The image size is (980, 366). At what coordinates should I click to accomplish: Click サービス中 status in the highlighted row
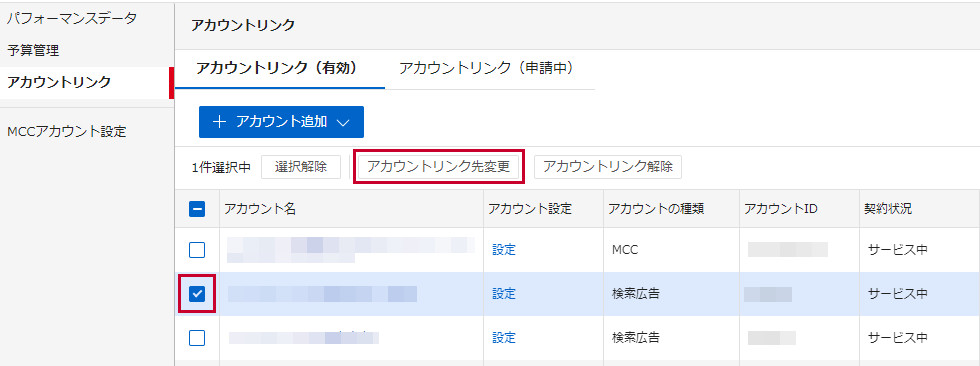[898, 294]
